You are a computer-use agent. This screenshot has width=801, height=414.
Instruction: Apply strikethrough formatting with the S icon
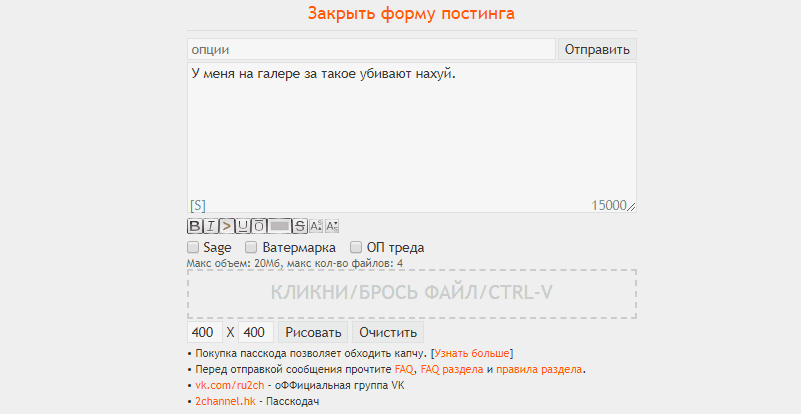pos(300,226)
